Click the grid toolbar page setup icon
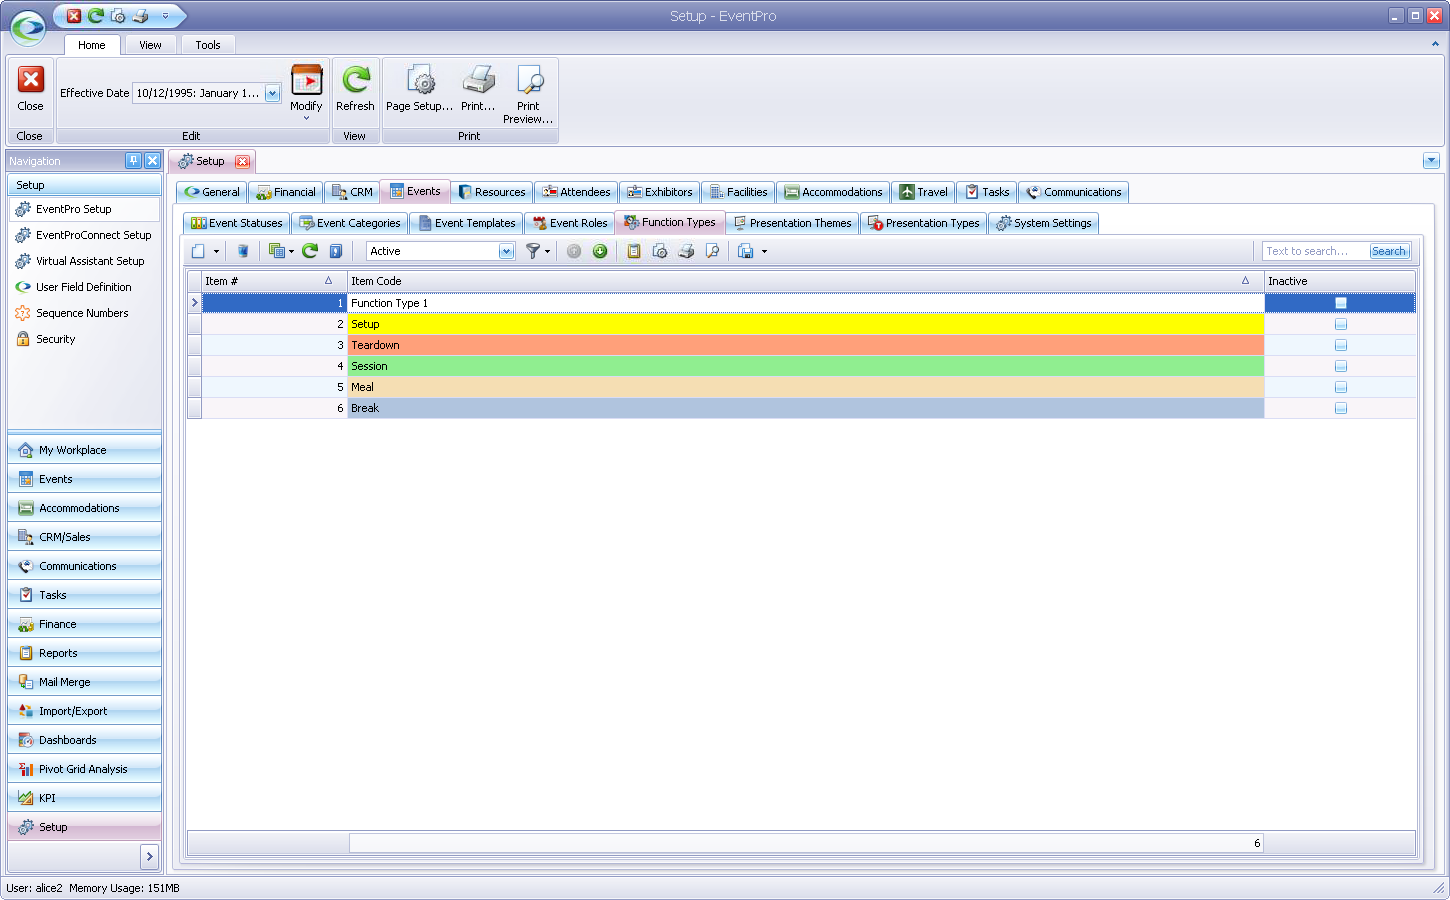 [660, 251]
